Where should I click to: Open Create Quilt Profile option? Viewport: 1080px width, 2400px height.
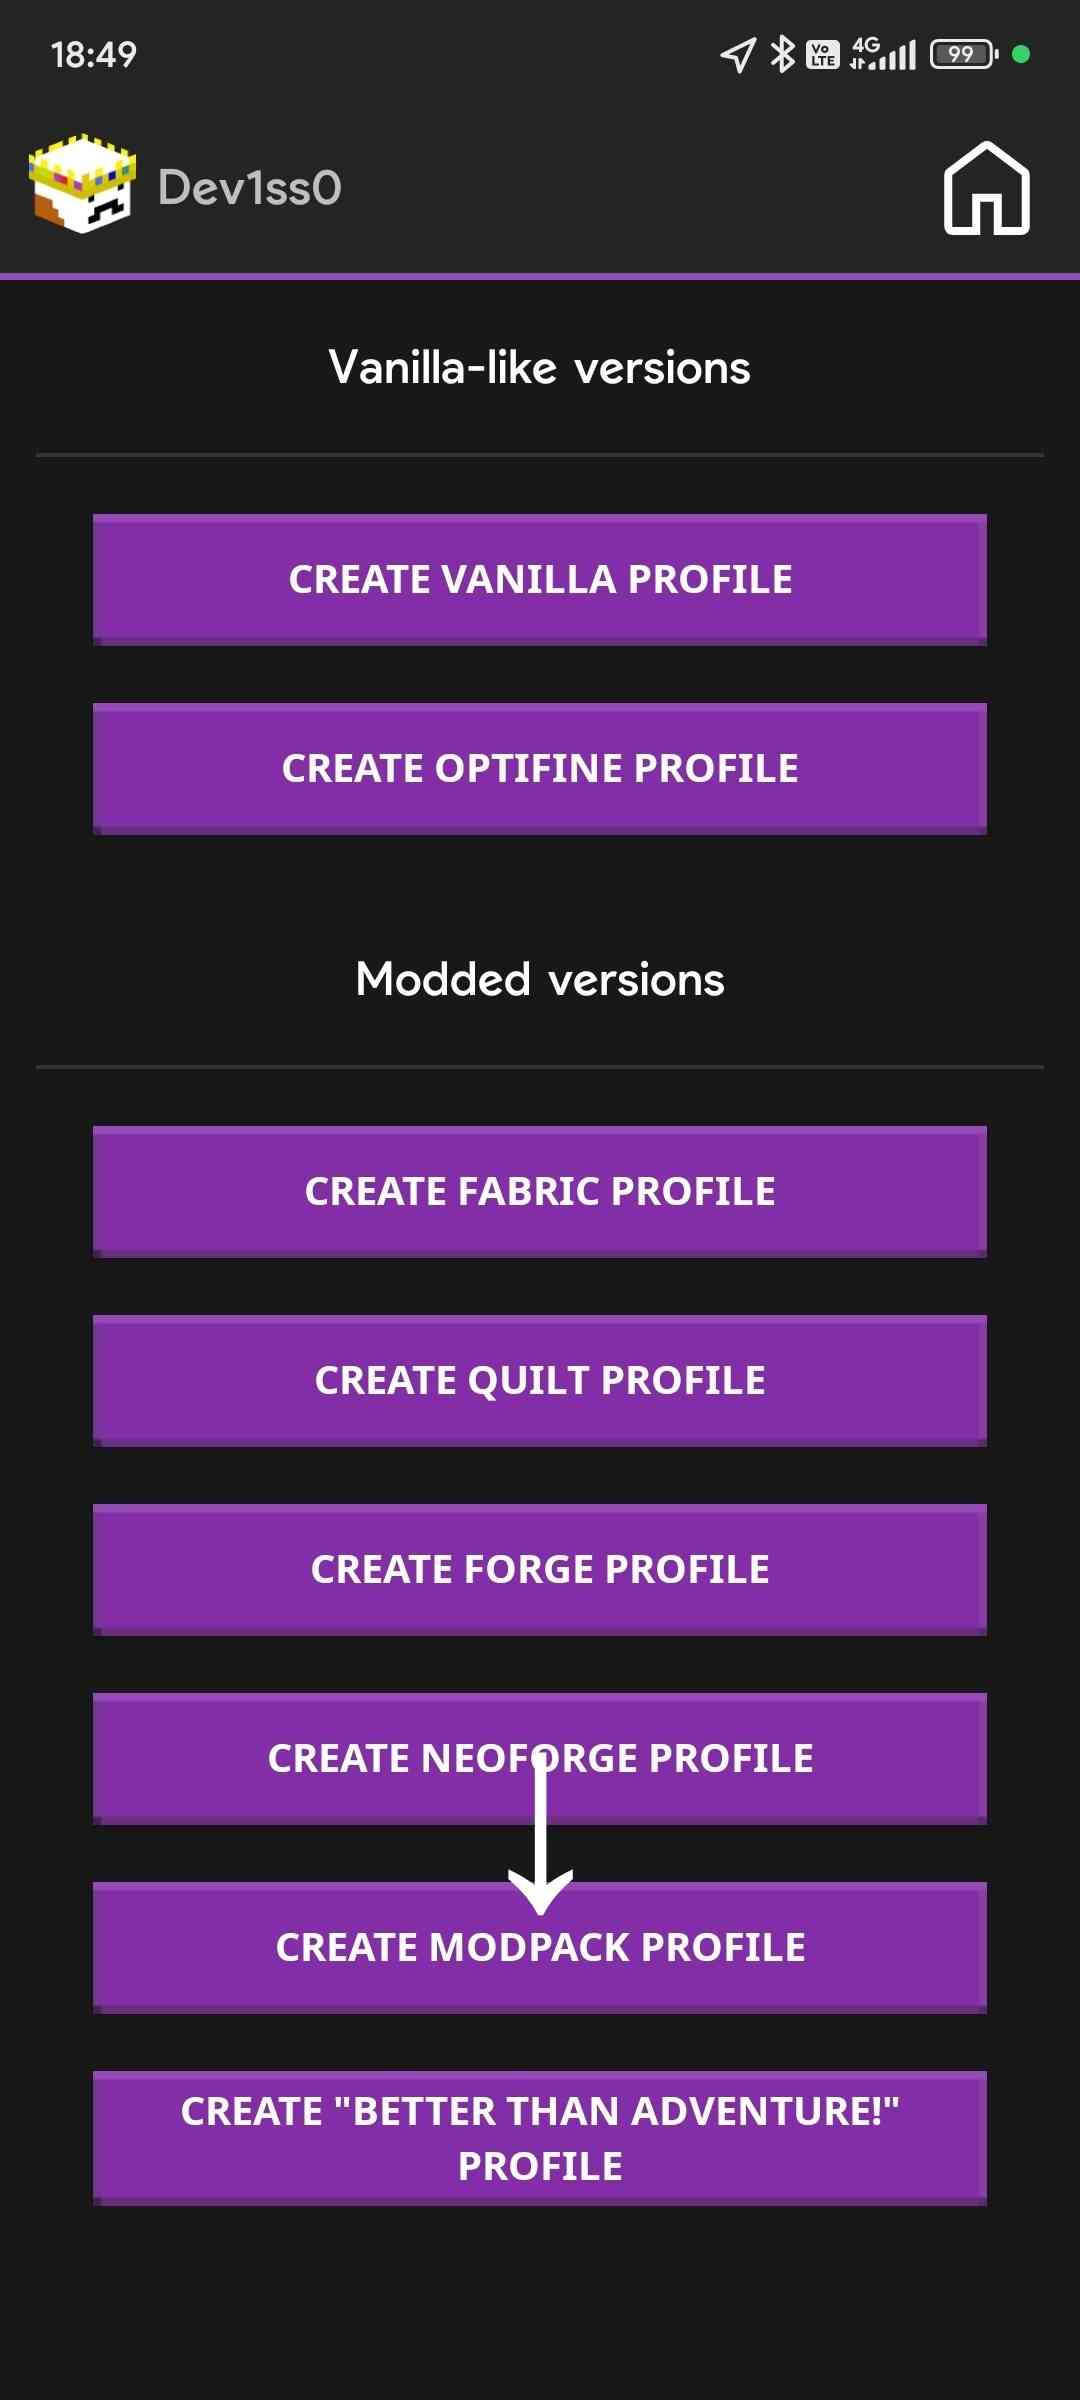[x=540, y=1380]
